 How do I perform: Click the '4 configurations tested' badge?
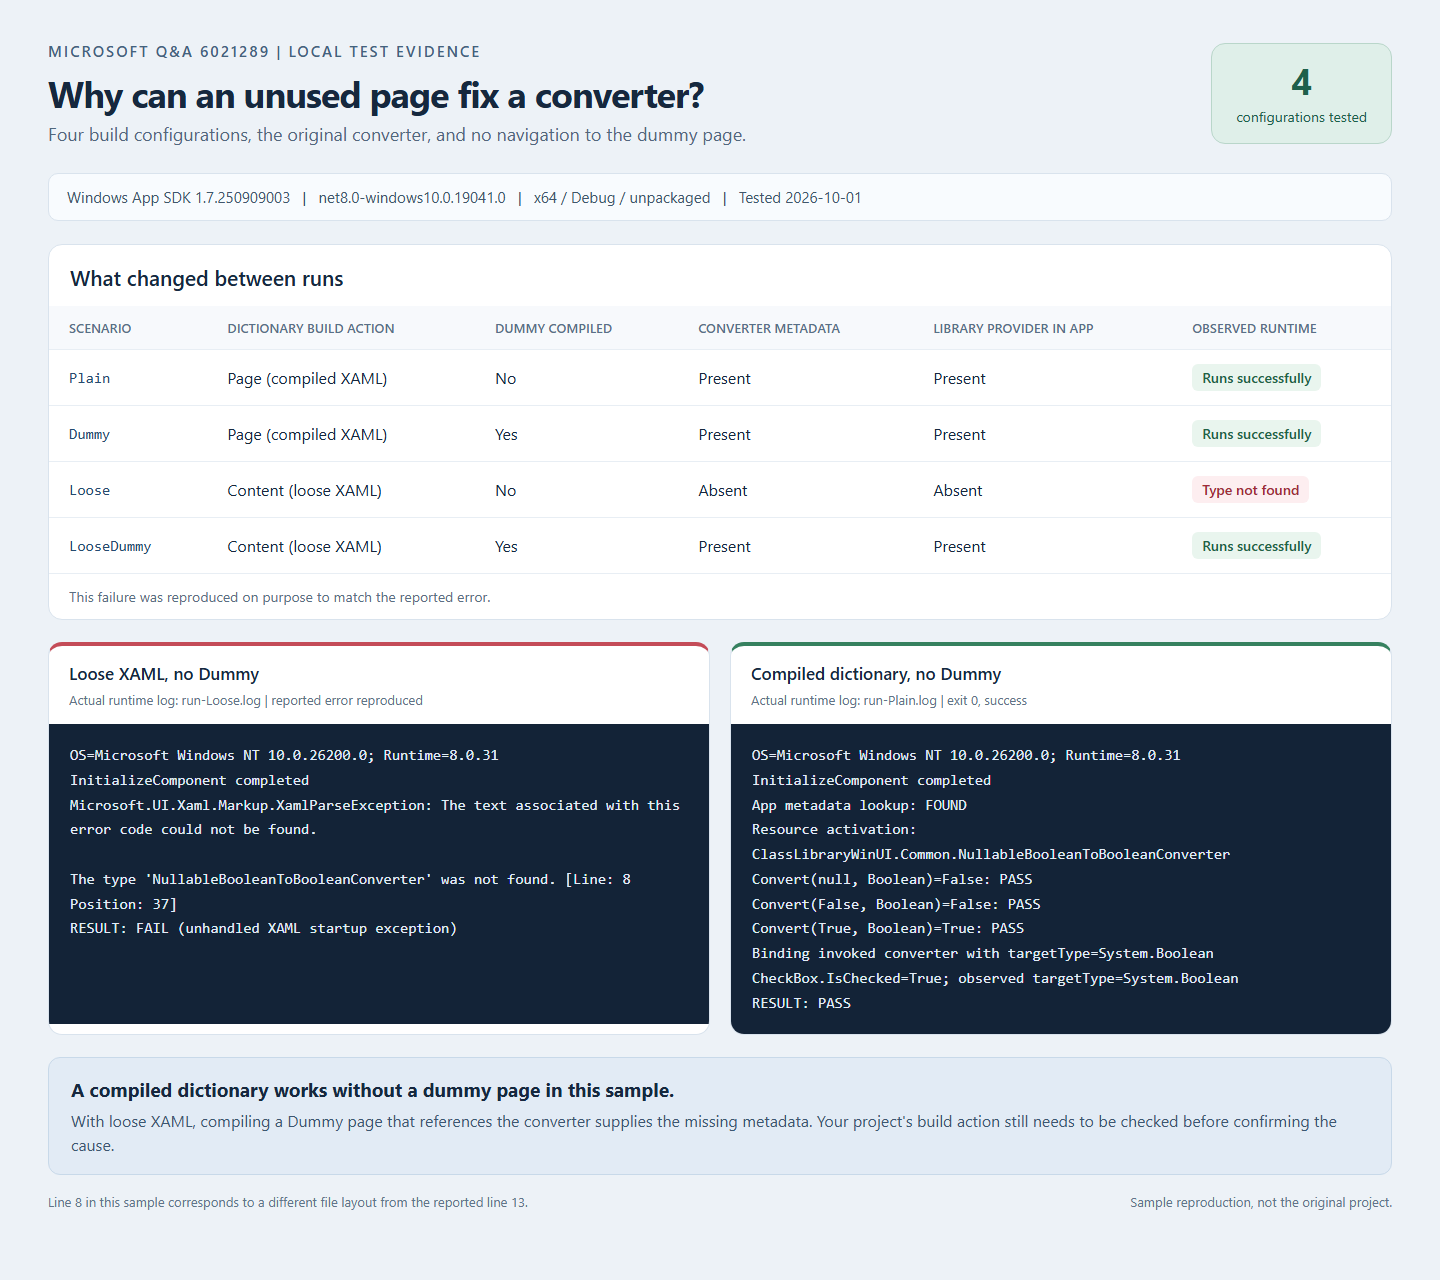(1301, 94)
